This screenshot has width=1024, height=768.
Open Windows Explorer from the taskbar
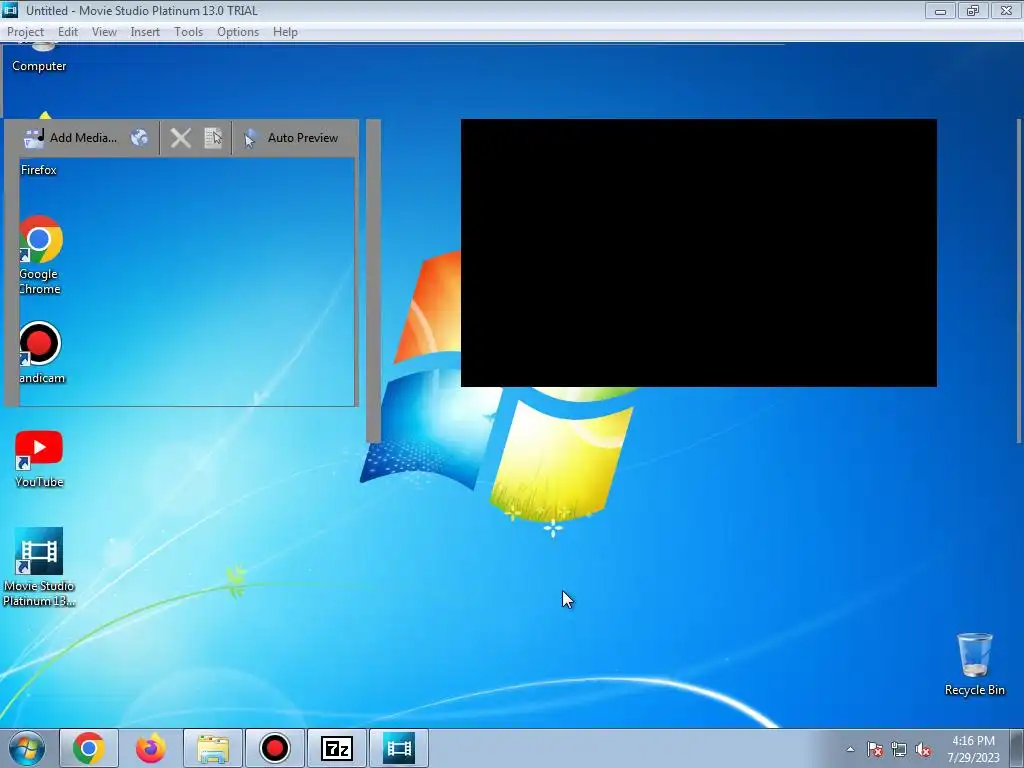[213, 748]
